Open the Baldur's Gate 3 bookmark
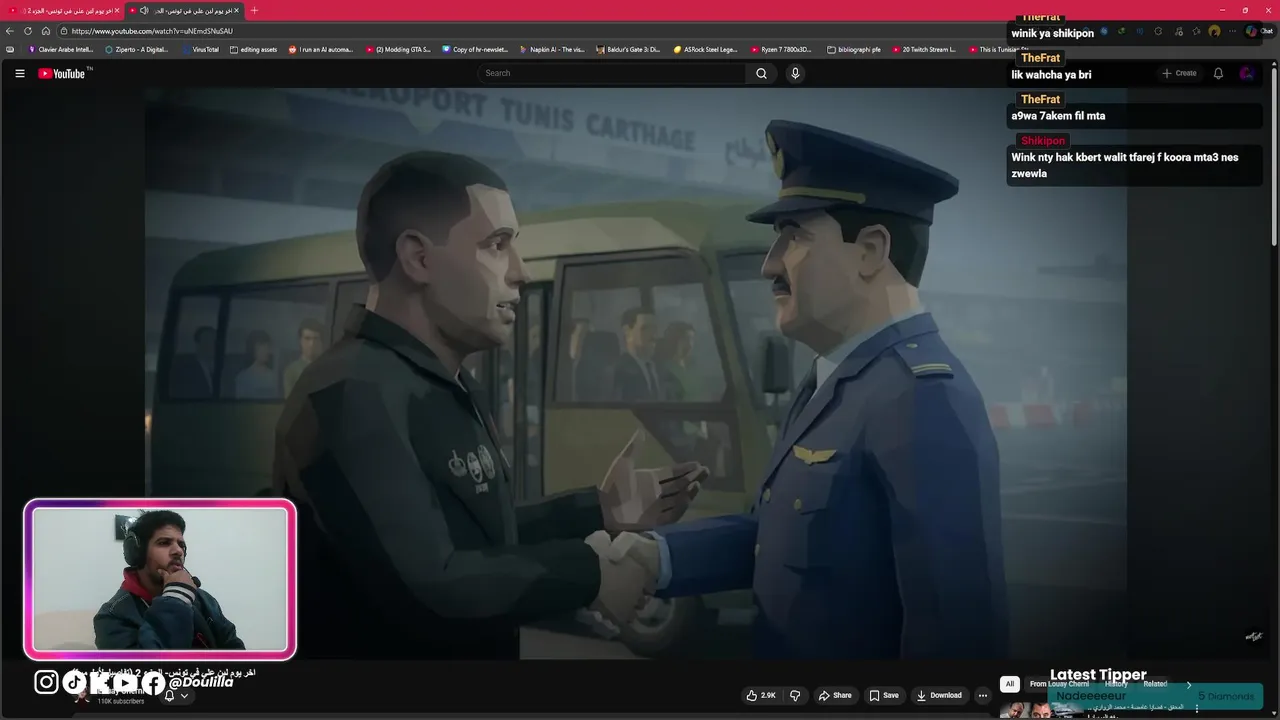Image resolution: width=1280 pixels, height=720 pixels. click(x=628, y=49)
